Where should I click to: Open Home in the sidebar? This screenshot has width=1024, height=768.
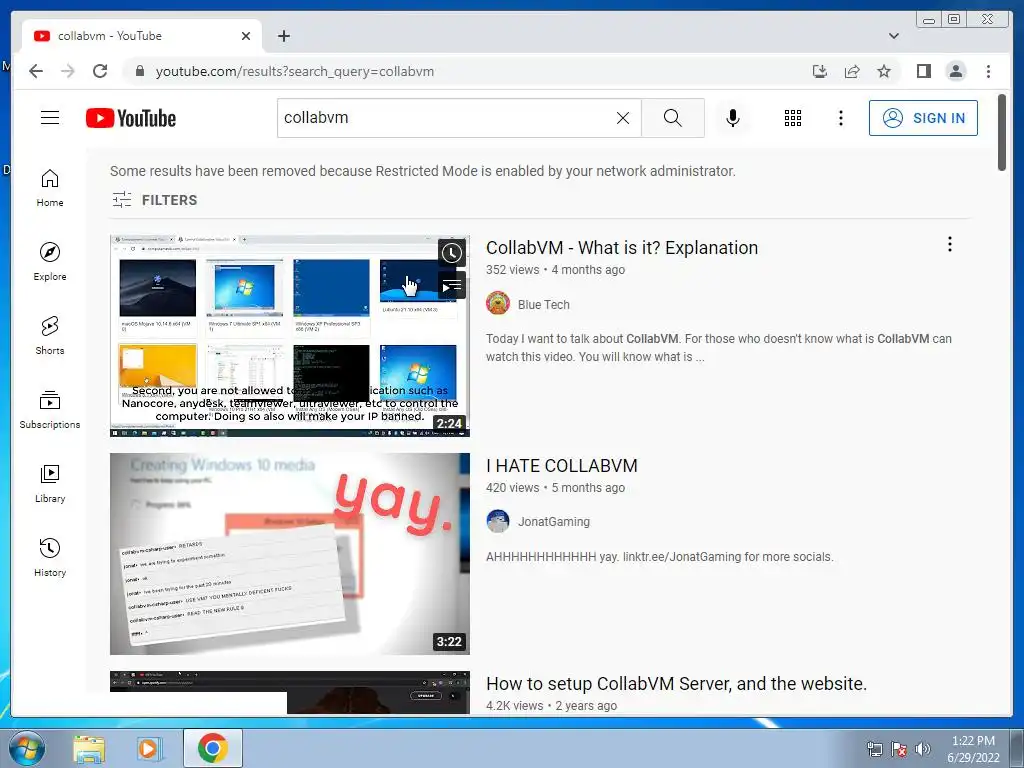[50, 188]
